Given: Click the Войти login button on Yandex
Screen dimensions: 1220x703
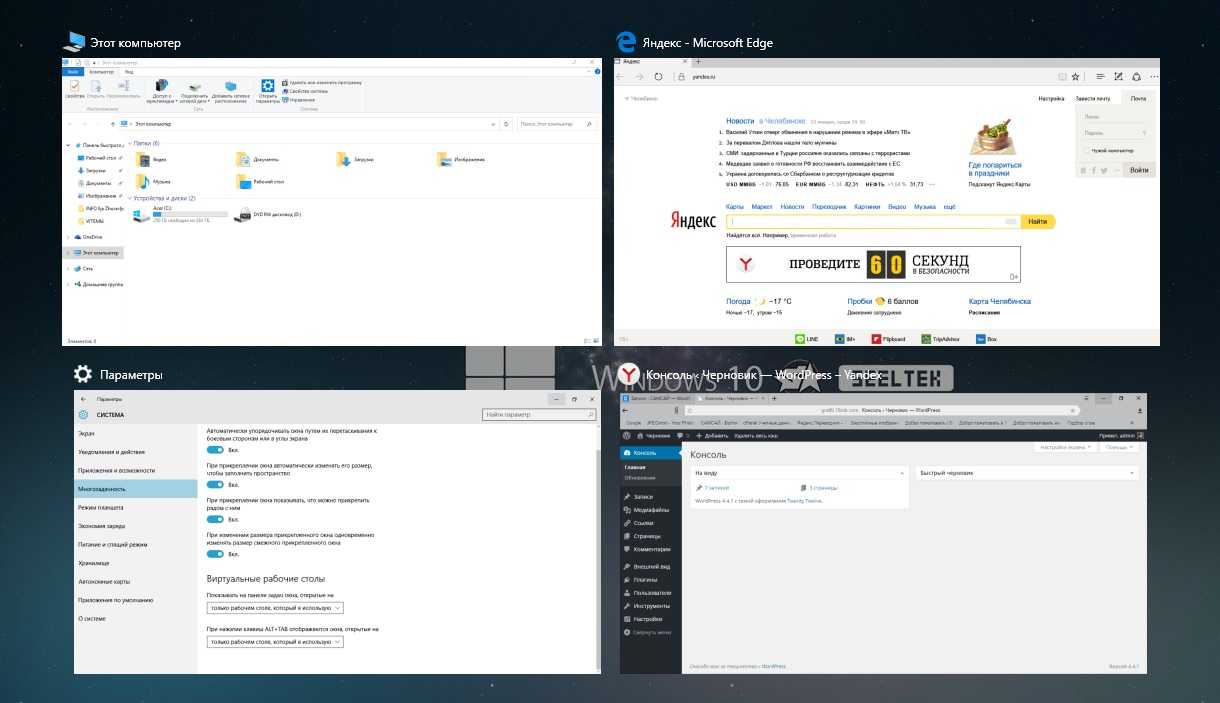Looking at the screenshot, I should pyautogui.click(x=1138, y=170).
